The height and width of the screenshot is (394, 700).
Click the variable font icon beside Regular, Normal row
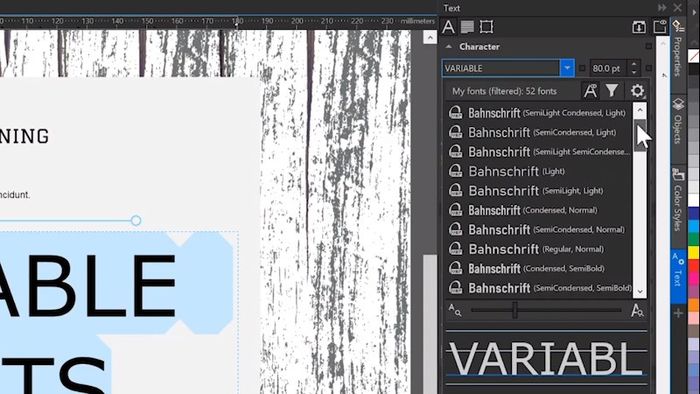pos(455,249)
